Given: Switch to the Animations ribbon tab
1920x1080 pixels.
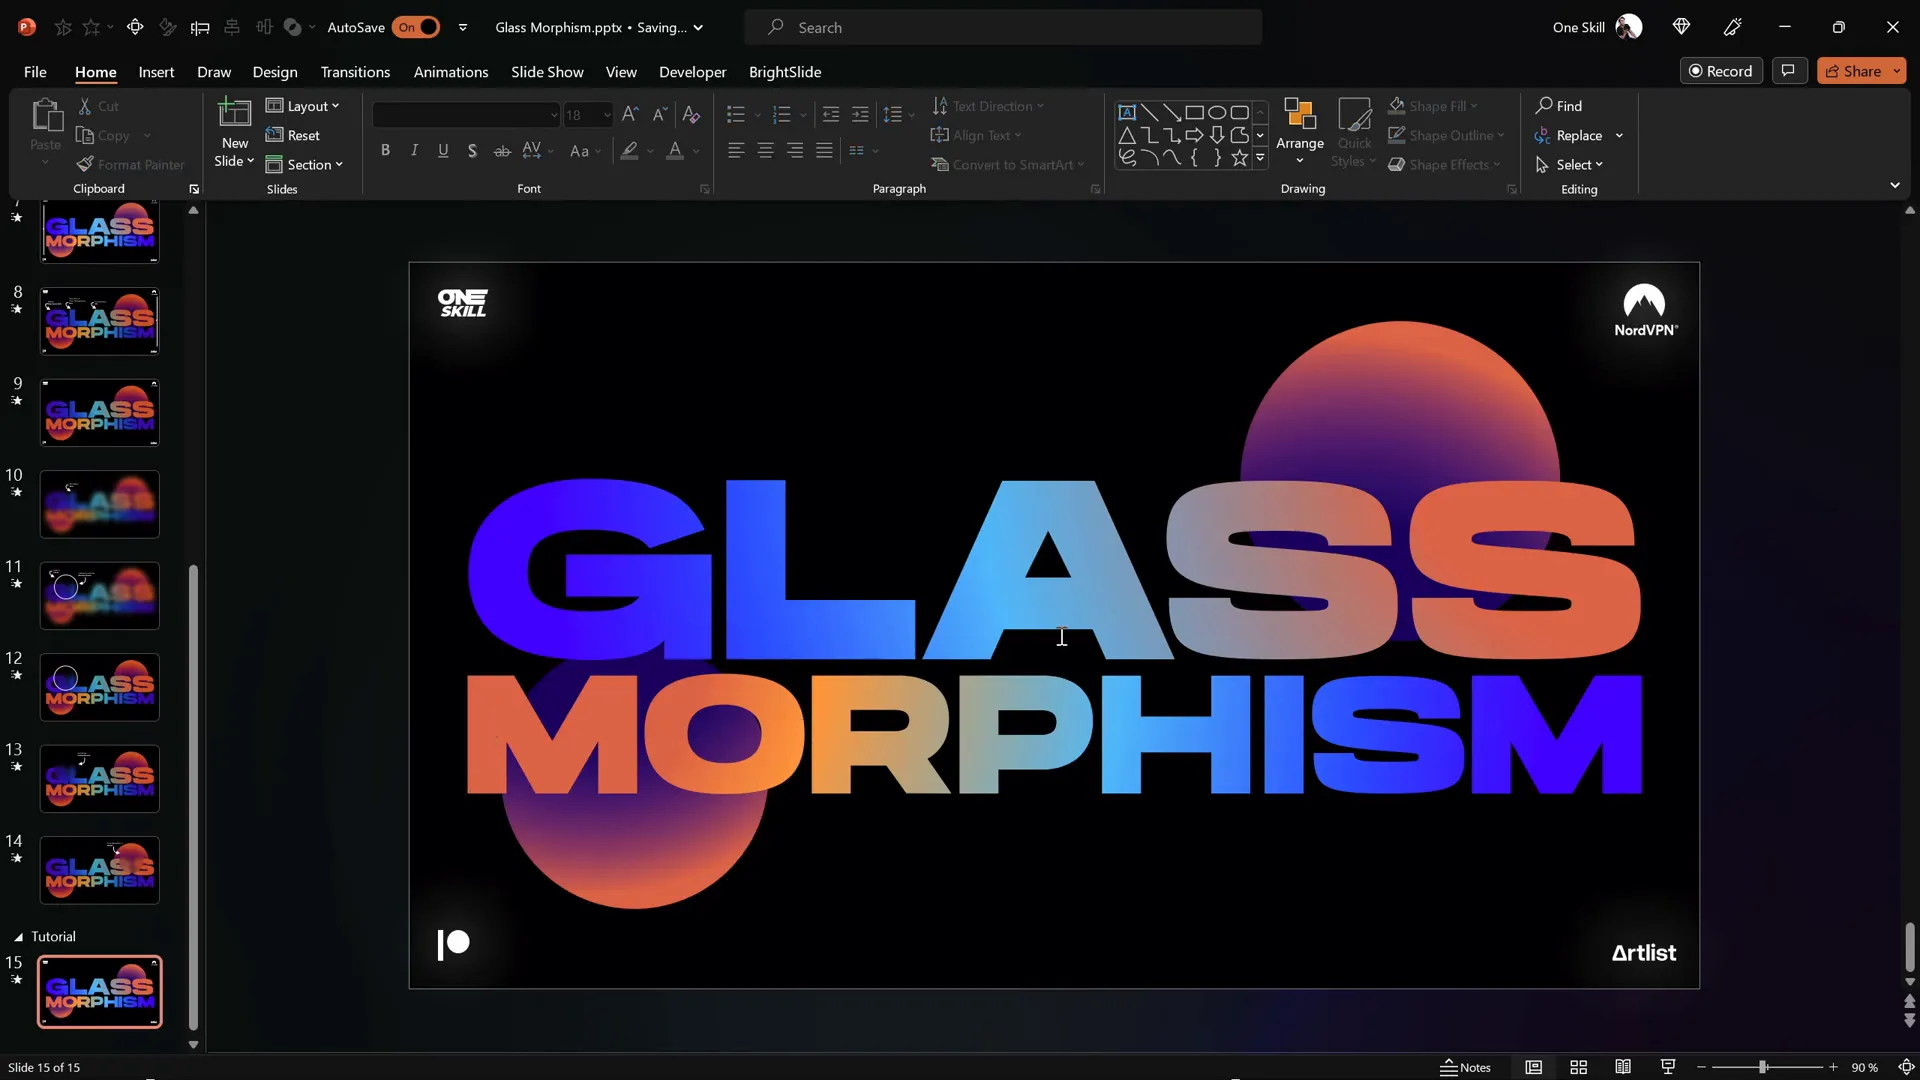Looking at the screenshot, I should (x=451, y=72).
